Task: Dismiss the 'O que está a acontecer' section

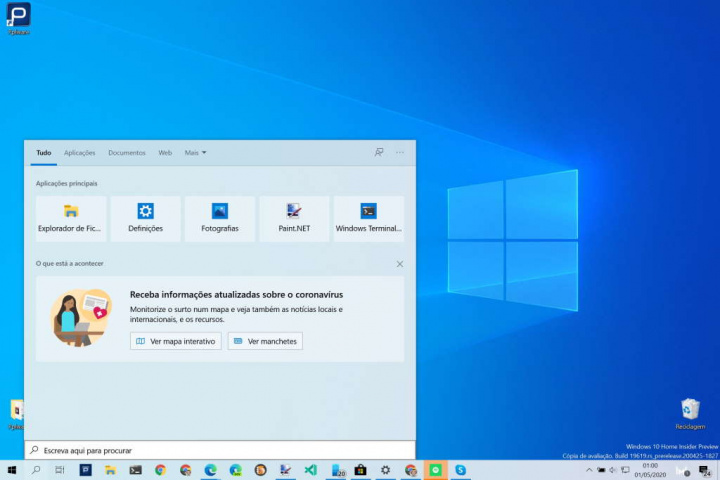Action: coord(400,264)
